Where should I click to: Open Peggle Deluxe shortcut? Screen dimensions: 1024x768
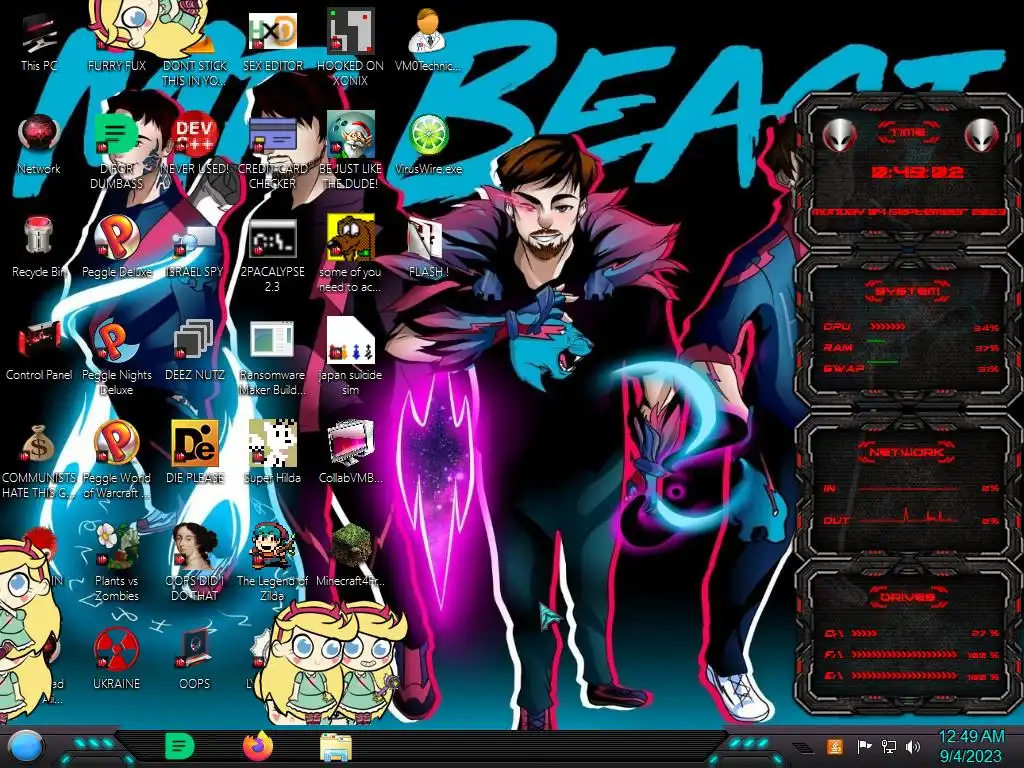click(117, 247)
